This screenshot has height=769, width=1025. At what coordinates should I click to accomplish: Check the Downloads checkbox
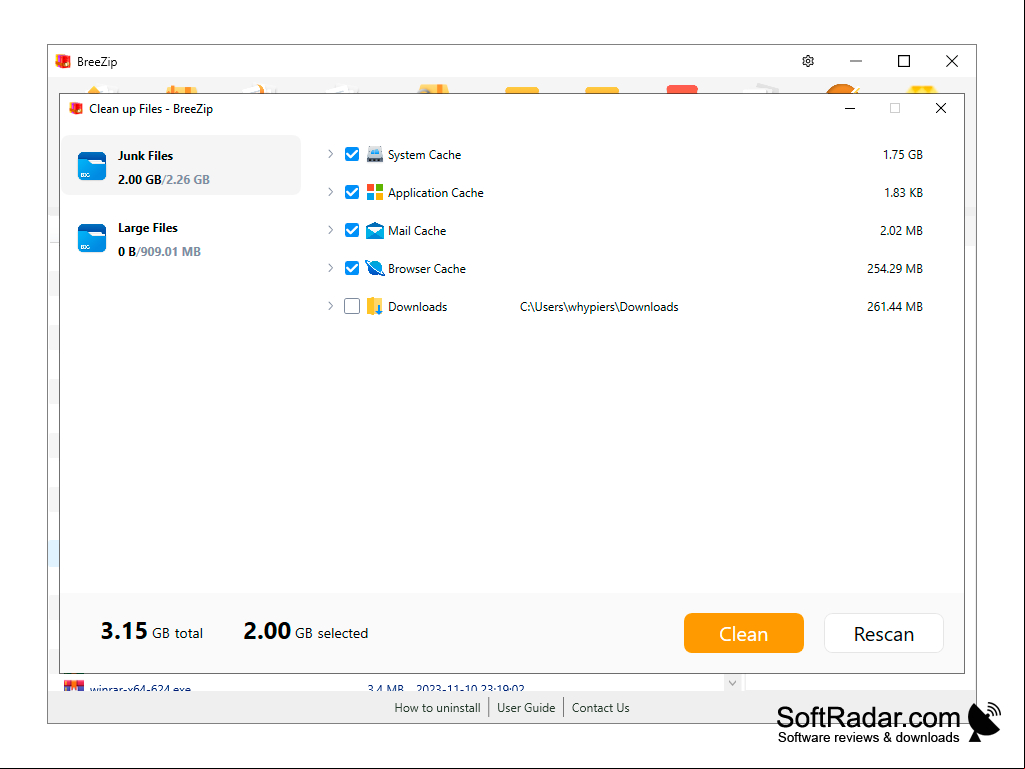point(352,306)
